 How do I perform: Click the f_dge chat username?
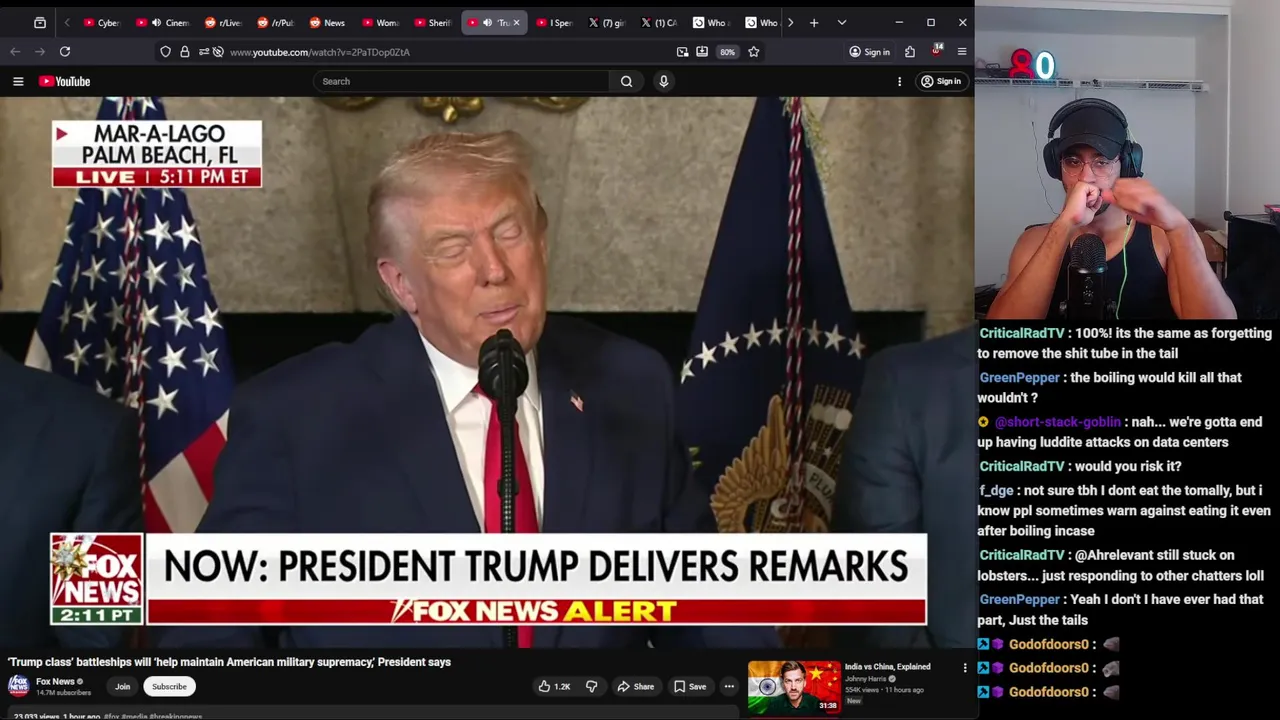[996, 490]
